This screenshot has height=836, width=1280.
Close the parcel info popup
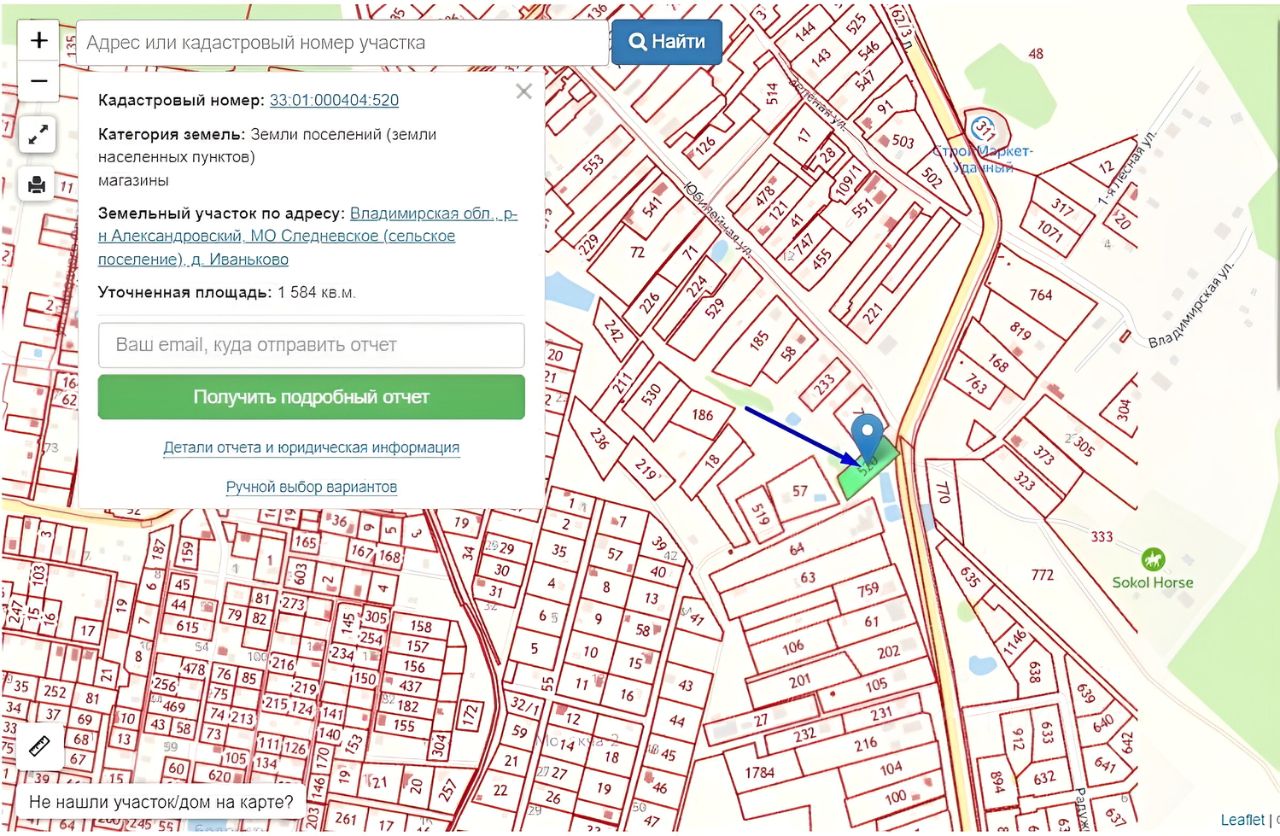tap(523, 92)
